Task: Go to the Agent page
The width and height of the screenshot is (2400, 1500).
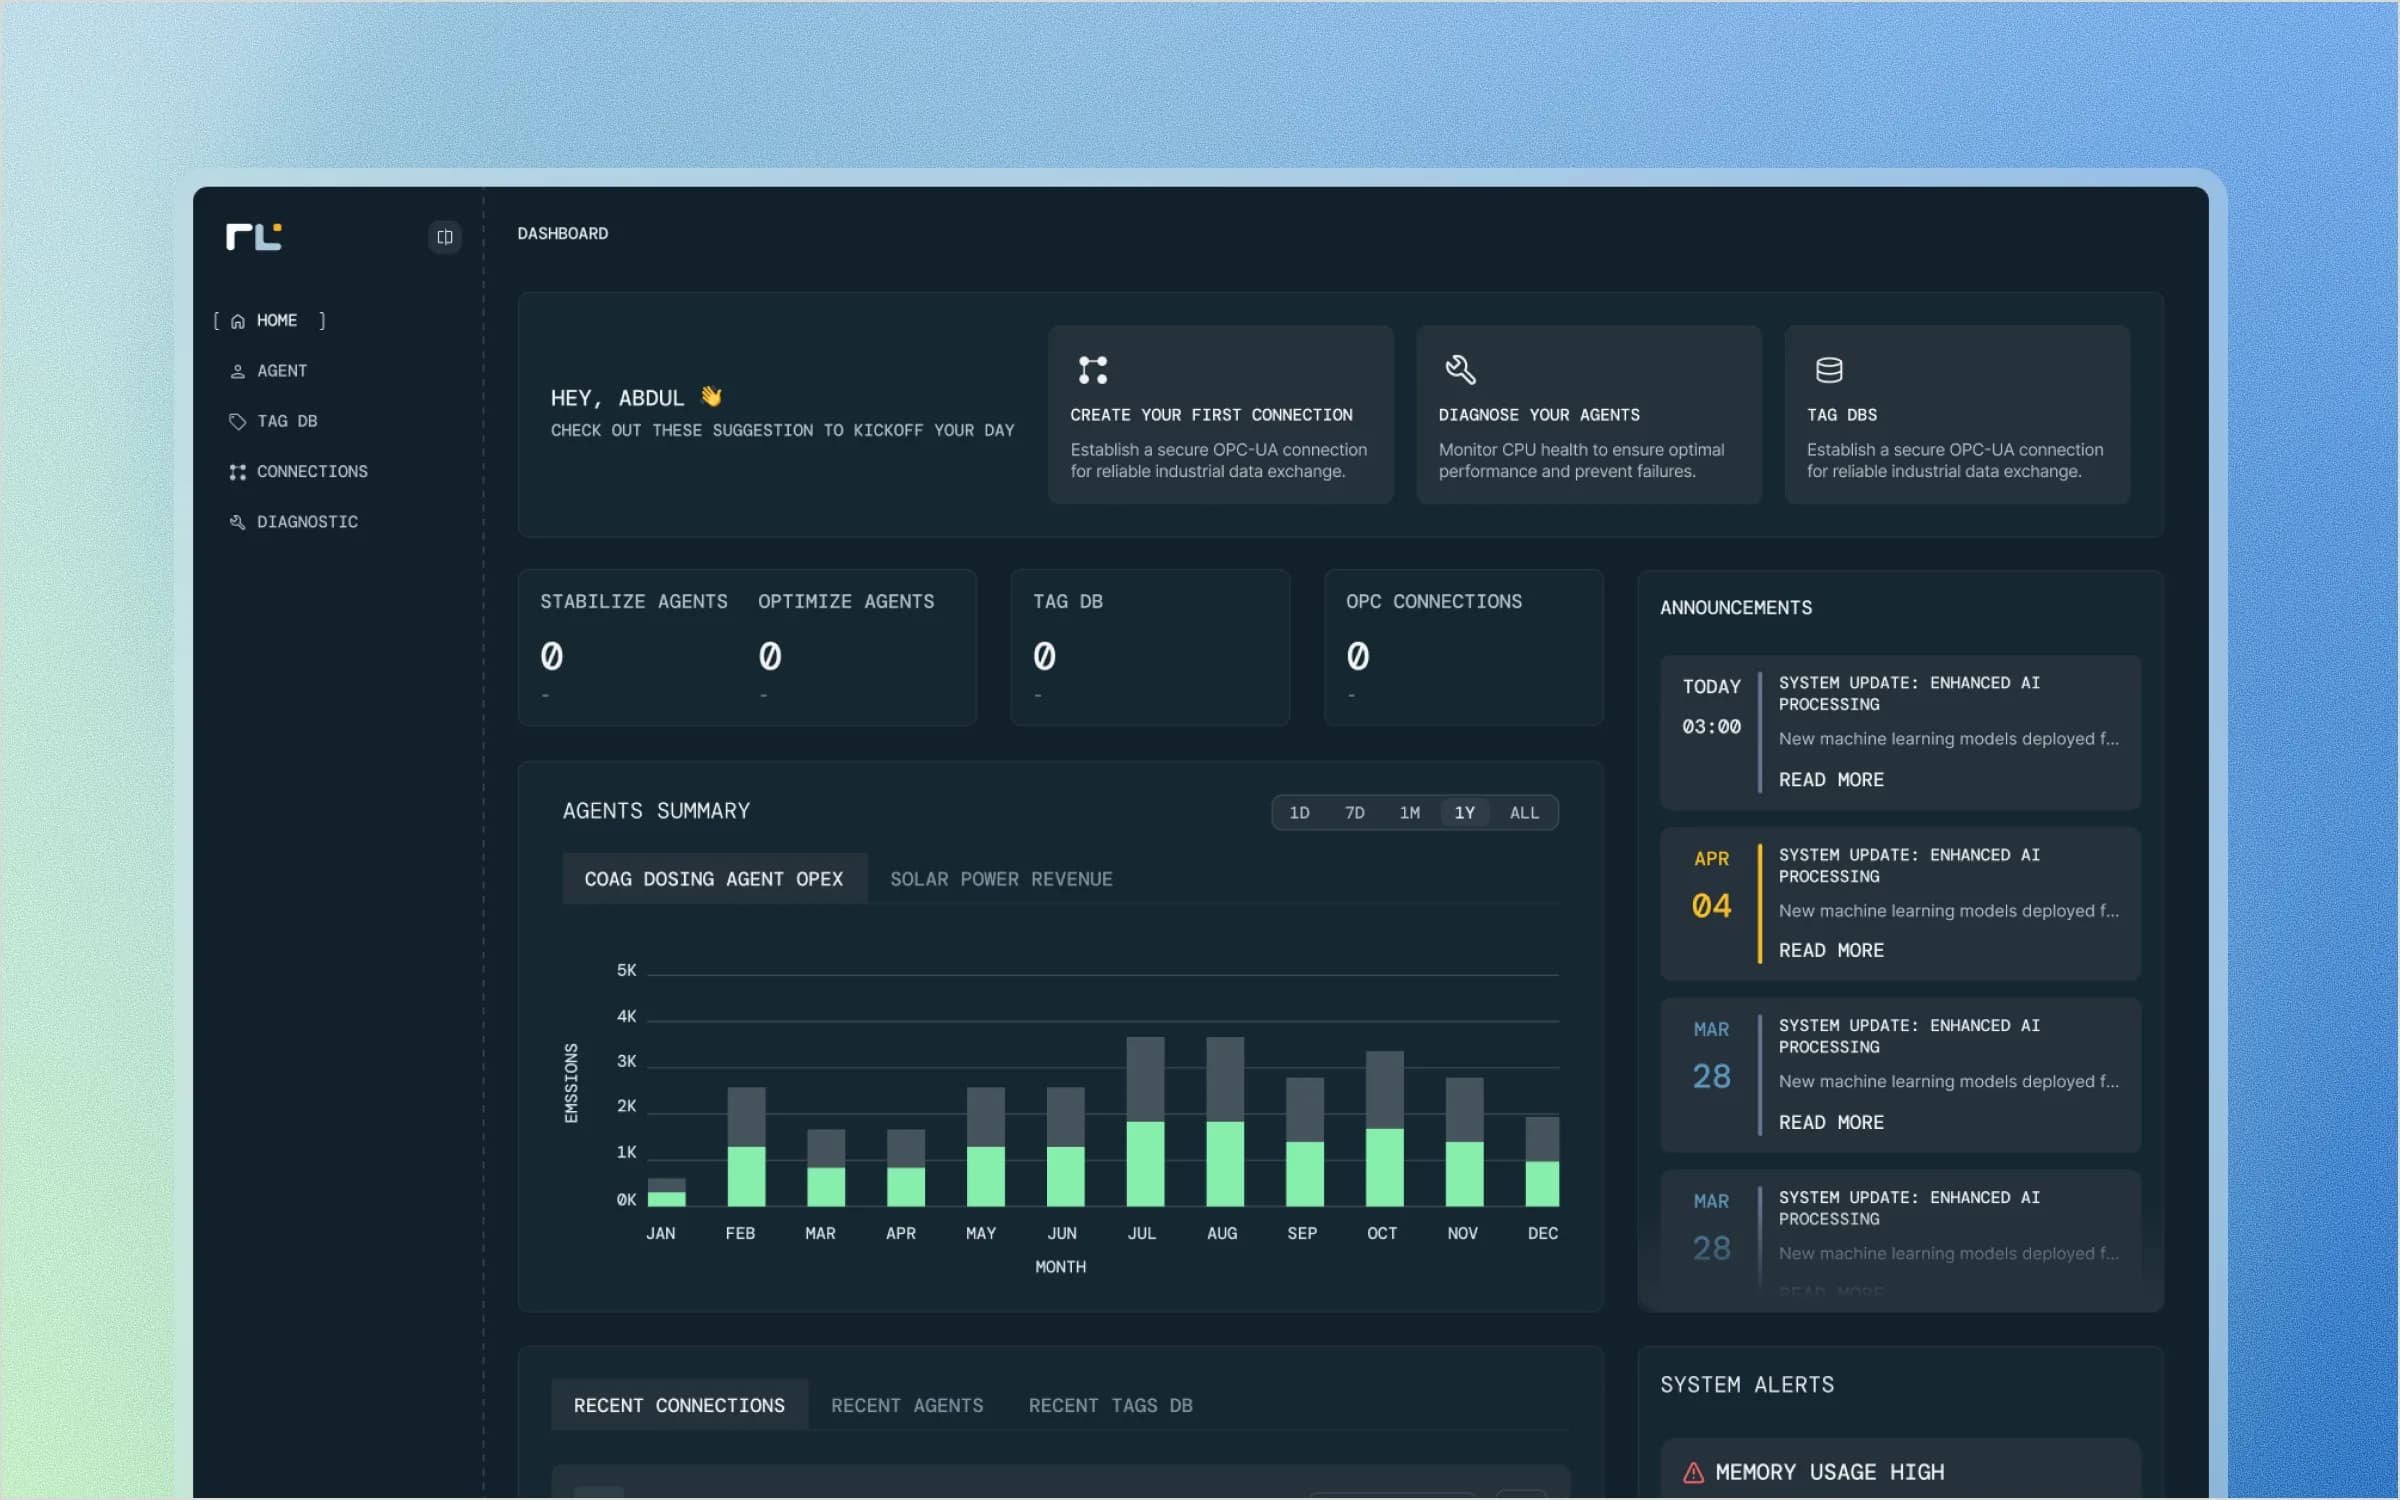Action: click(270, 371)
